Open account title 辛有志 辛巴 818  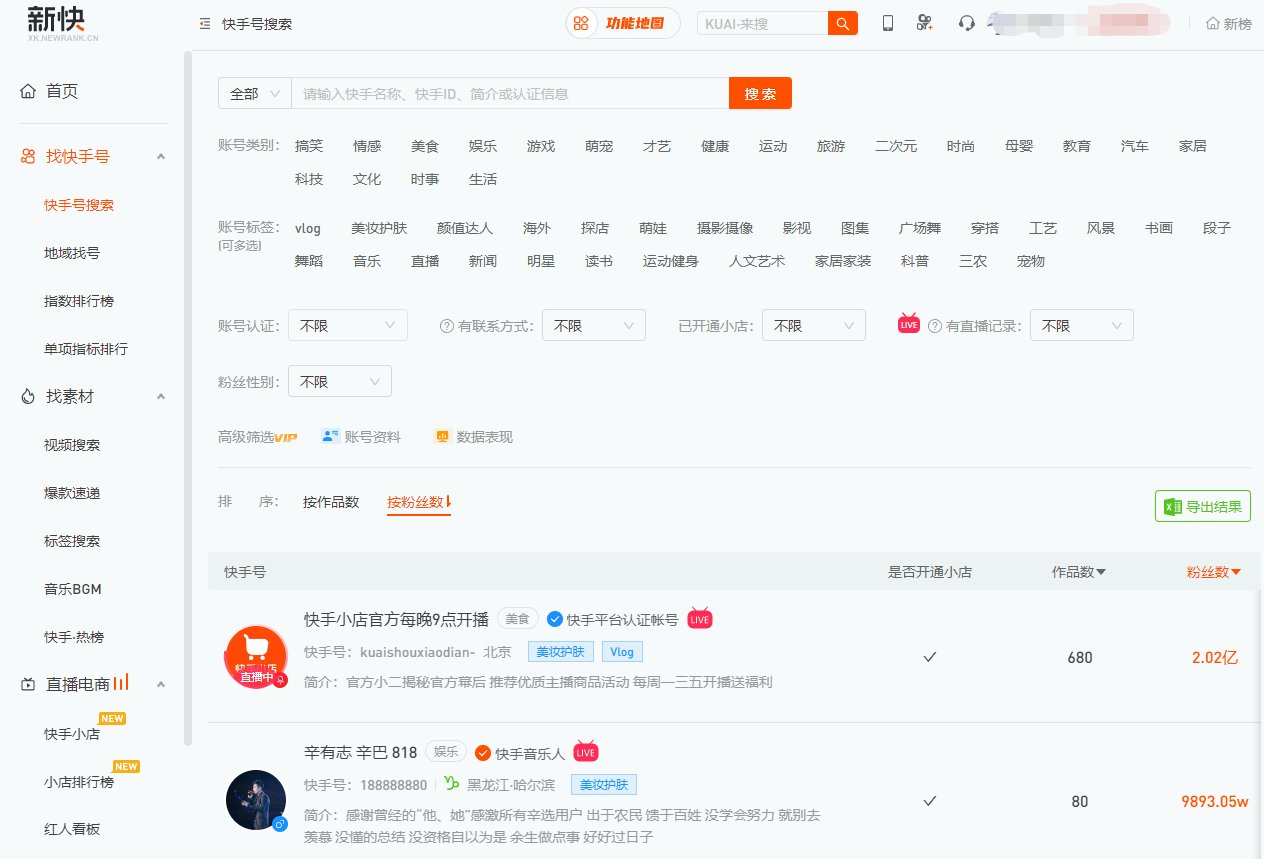(360, 752)
